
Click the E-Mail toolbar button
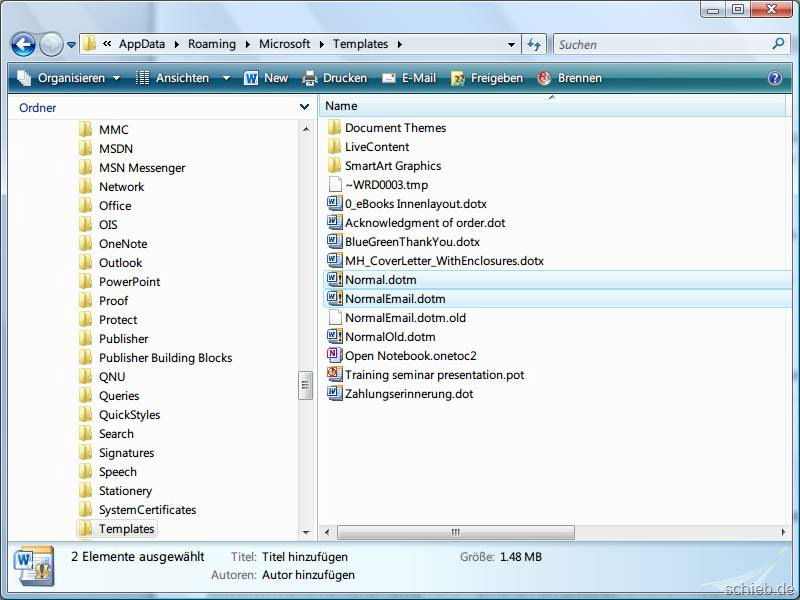coord(409,78)
